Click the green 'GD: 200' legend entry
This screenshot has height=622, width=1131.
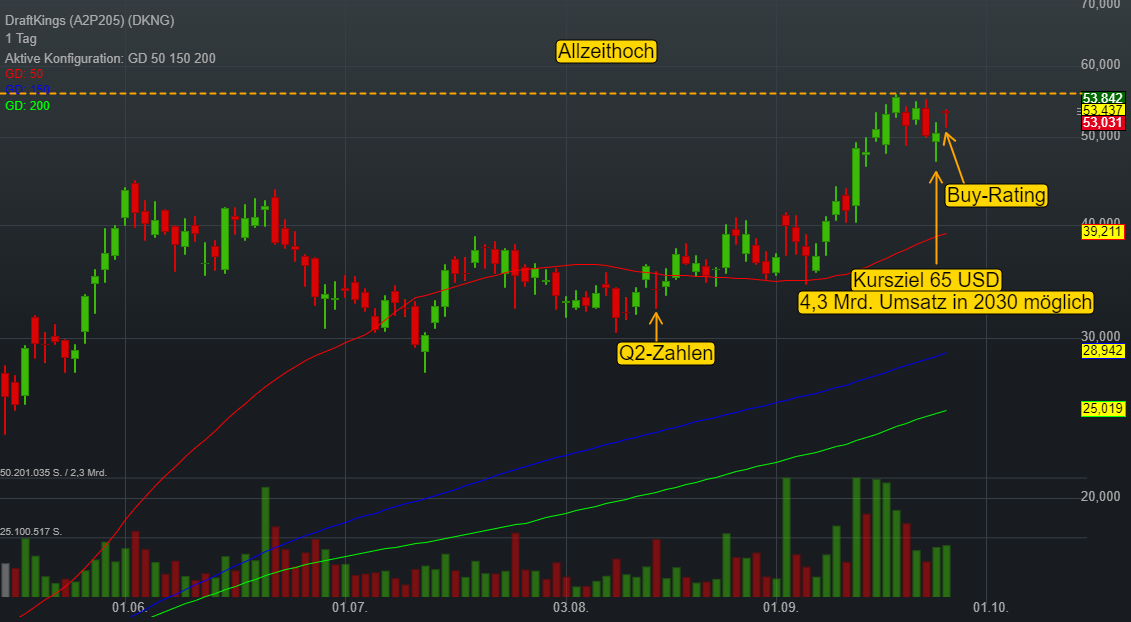coord(27,106)
